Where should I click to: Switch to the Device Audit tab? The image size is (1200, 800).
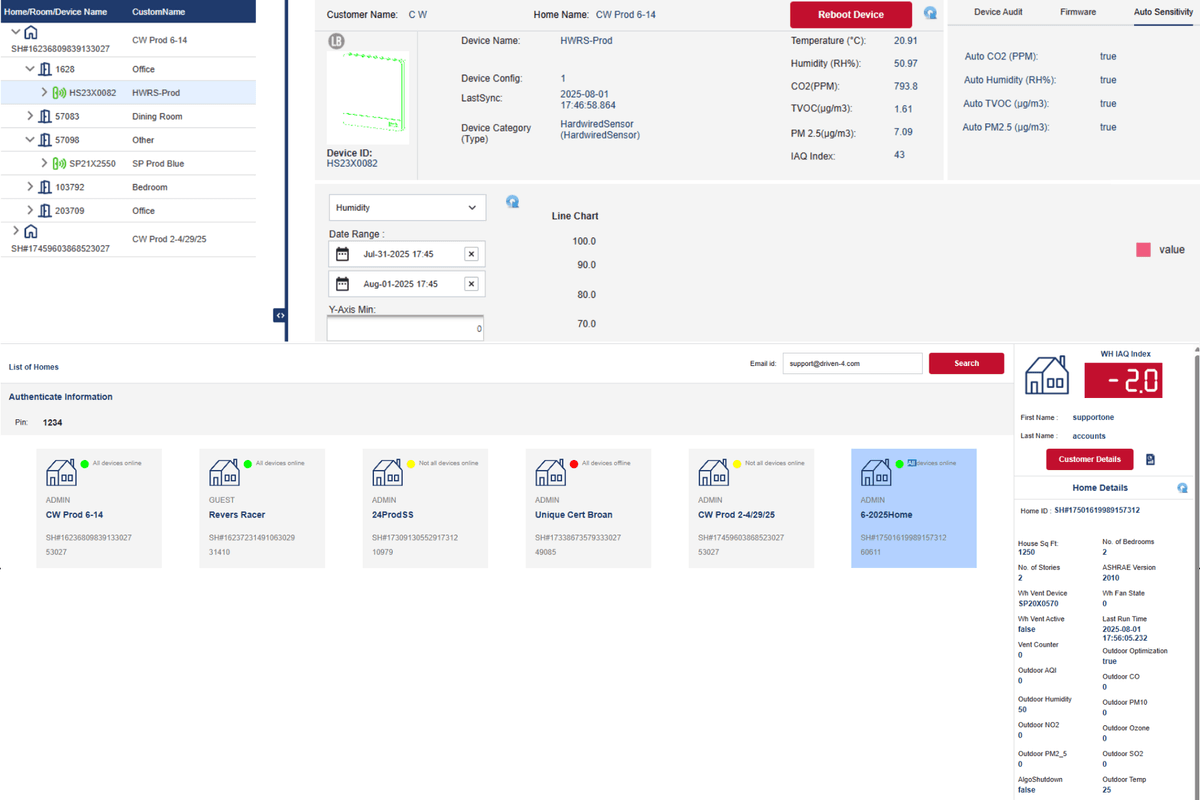tap(997, 12)
